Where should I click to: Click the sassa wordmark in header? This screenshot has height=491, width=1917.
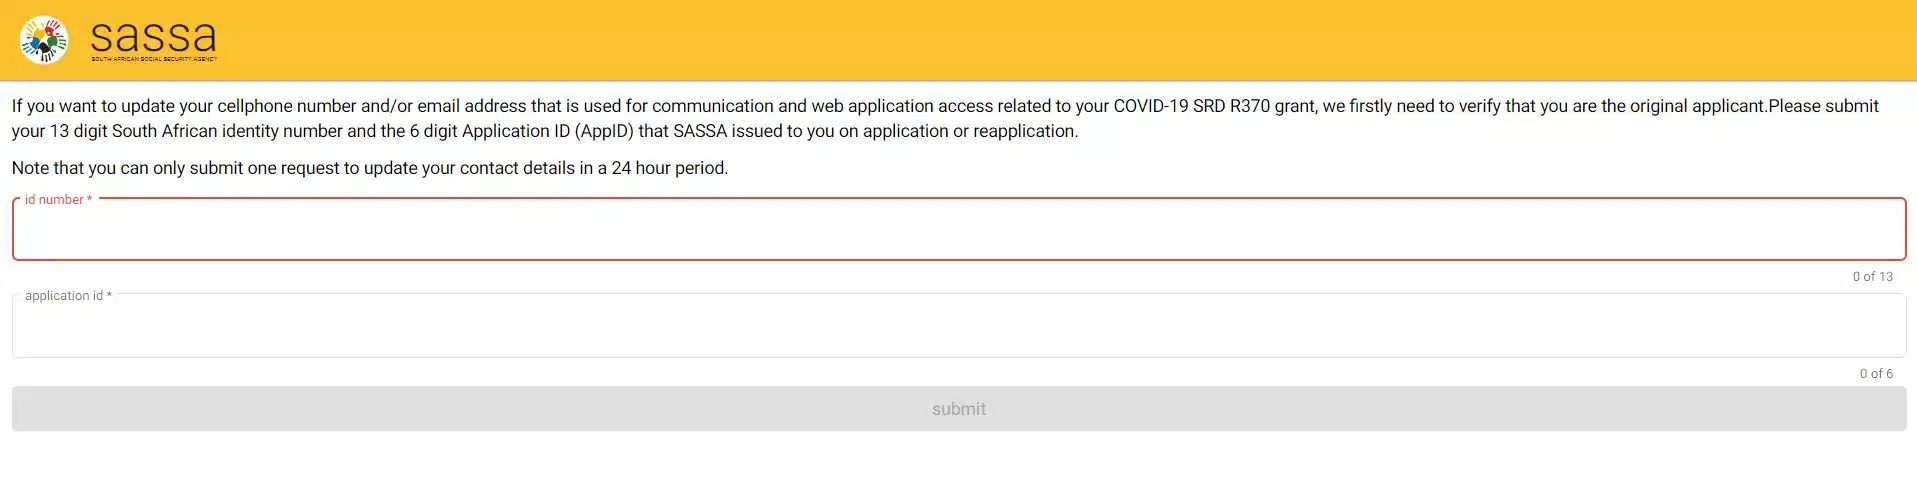[x=153, y=36]
